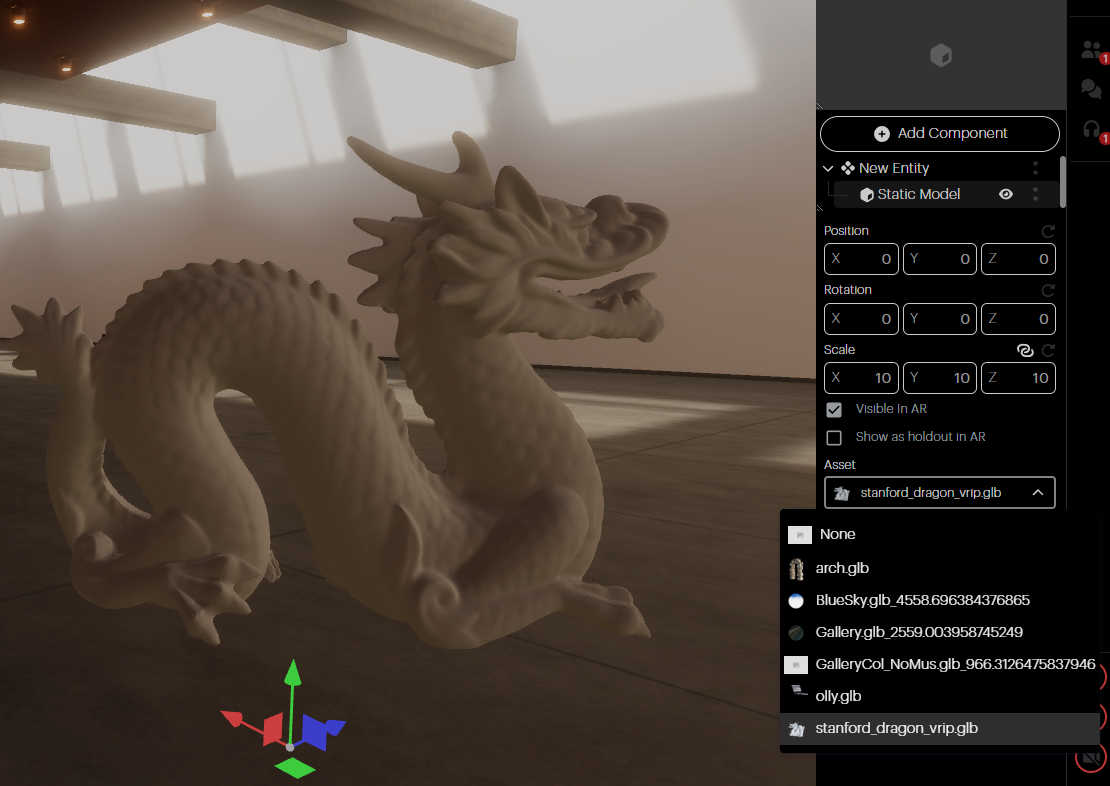Open the users panel icon in sidebar
Screen dimensions: 1110x786
click(x=1091, y=50)
